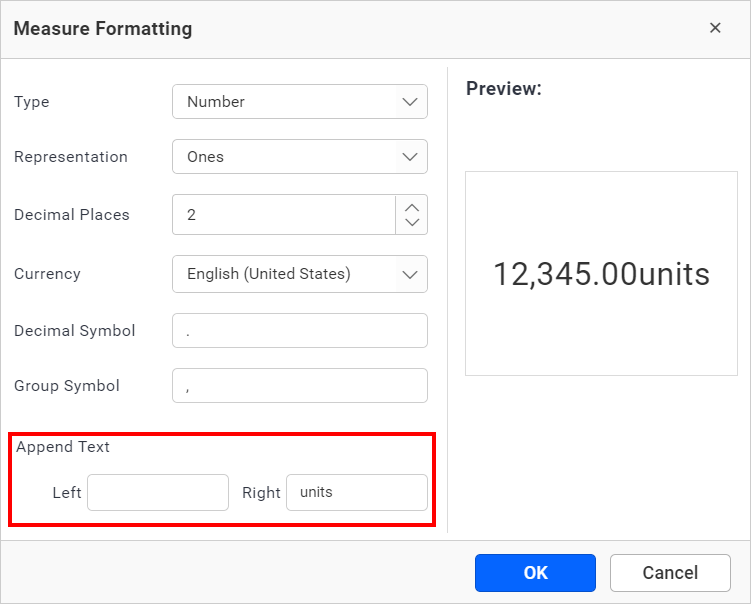Click the Group Symbol text field
This screenshot has height=604, width=751.
pos(299,386)
